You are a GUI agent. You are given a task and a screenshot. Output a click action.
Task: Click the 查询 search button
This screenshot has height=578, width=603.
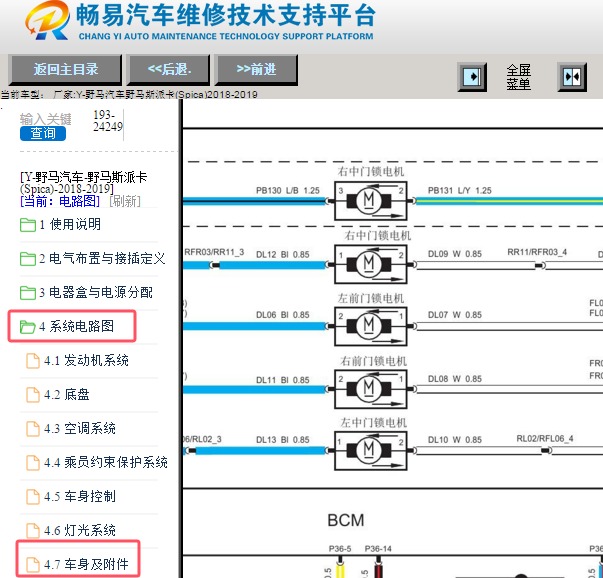coord(43,133)
